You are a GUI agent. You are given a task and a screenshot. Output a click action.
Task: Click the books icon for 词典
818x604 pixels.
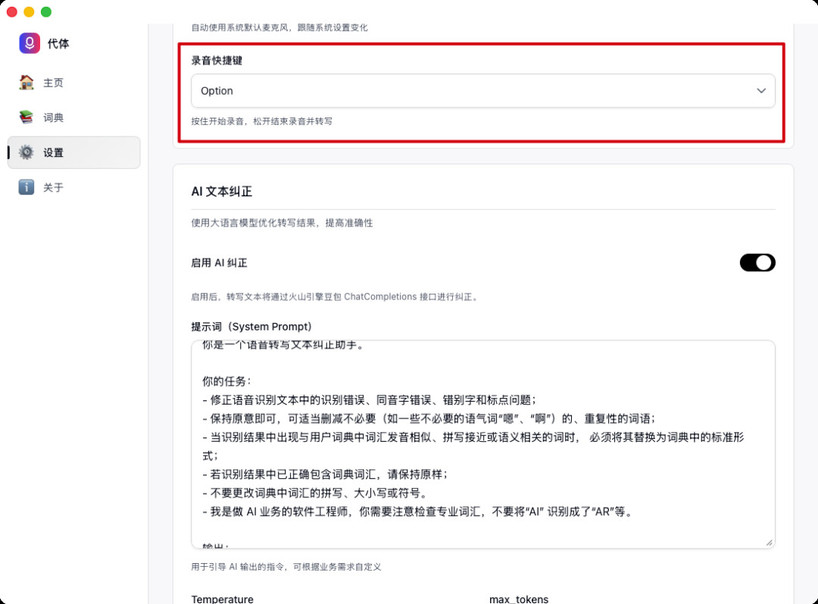27,118
